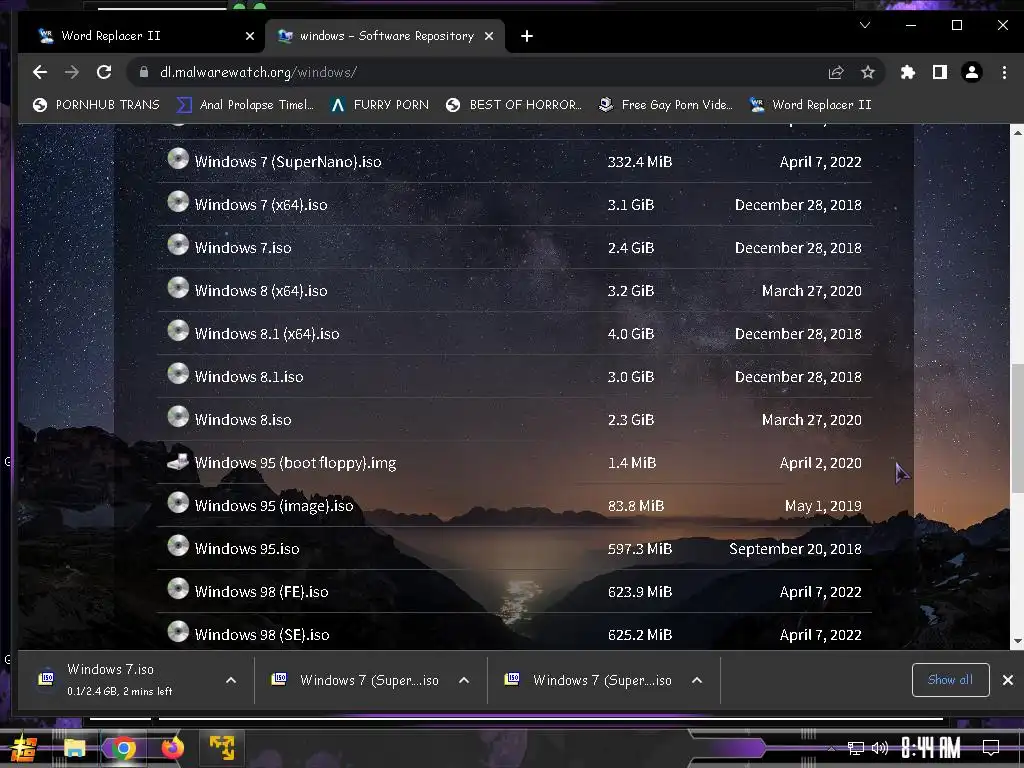
Task: Download Windows 8 (x64).iso
Action: 261,291
